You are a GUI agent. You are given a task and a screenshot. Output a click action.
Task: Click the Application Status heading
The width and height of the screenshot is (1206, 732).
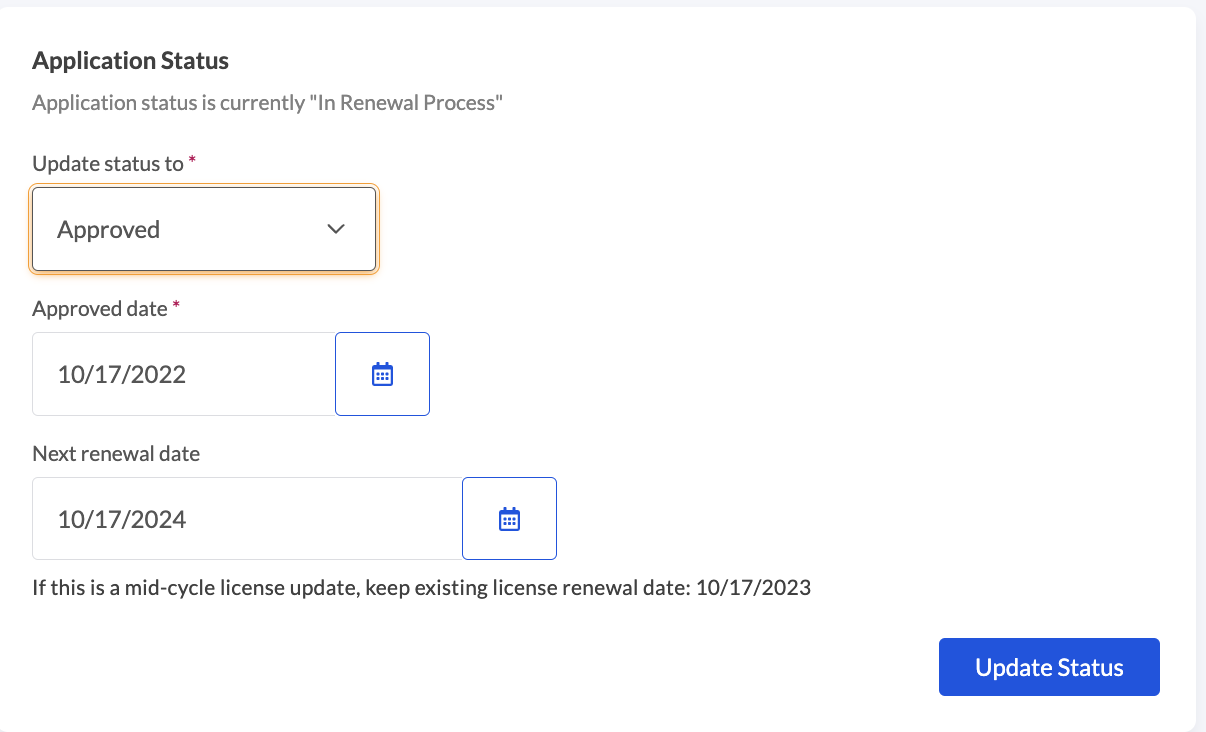tap(130, 61)
